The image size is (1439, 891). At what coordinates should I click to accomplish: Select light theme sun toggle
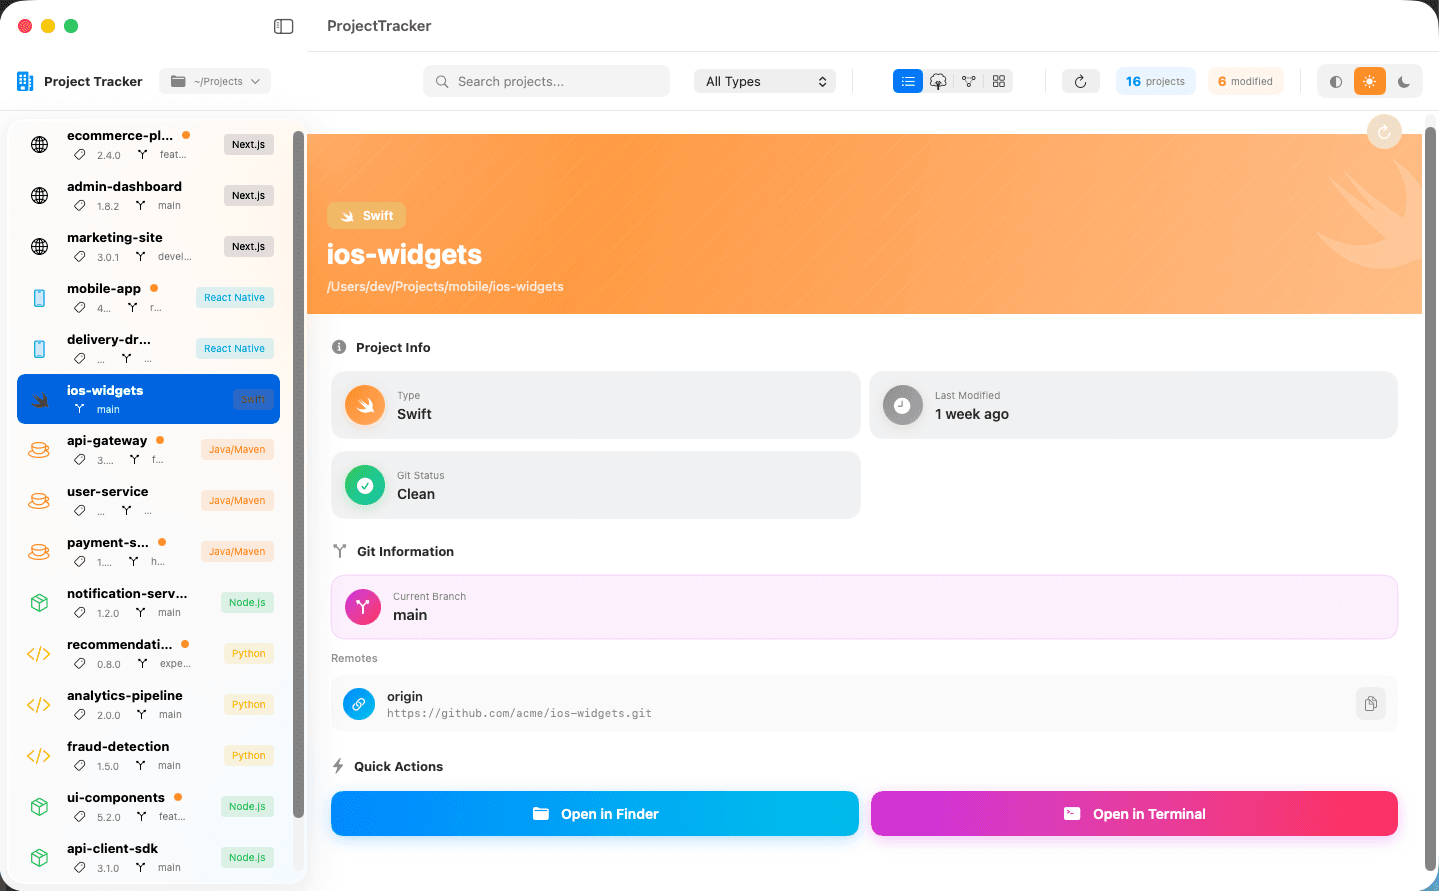pyautogui.click(x=1369, y=82)
